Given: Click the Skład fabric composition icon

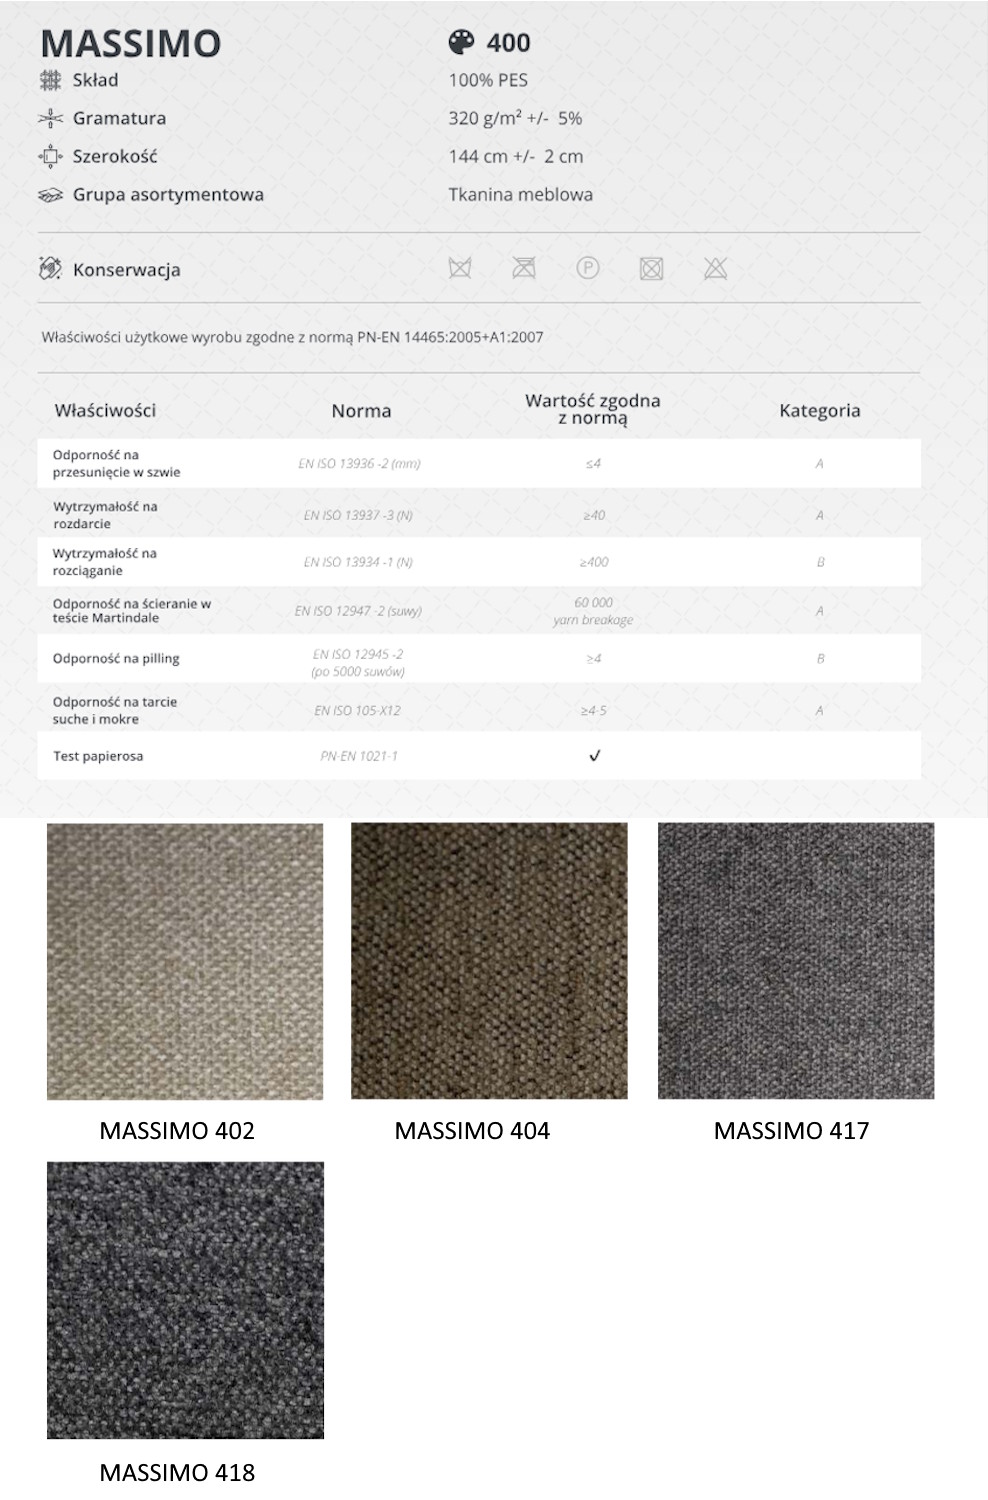Looking at the screenshot, I should pyautogui.click(x=50, y=80).
